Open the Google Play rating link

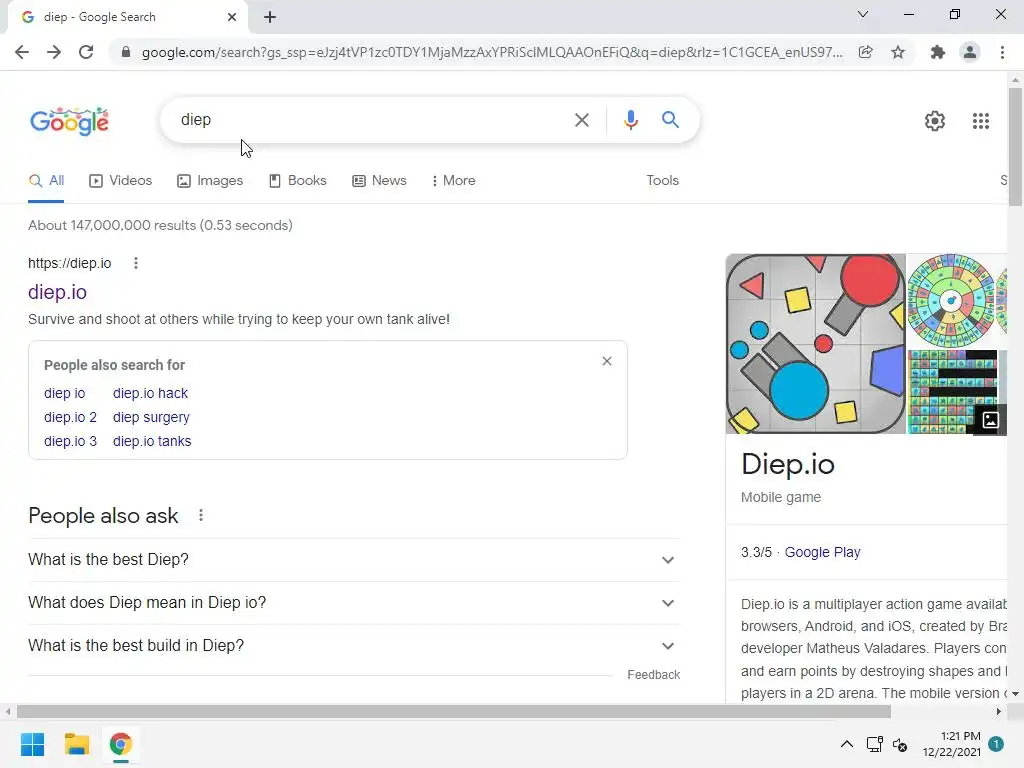(x=822, y=552)
